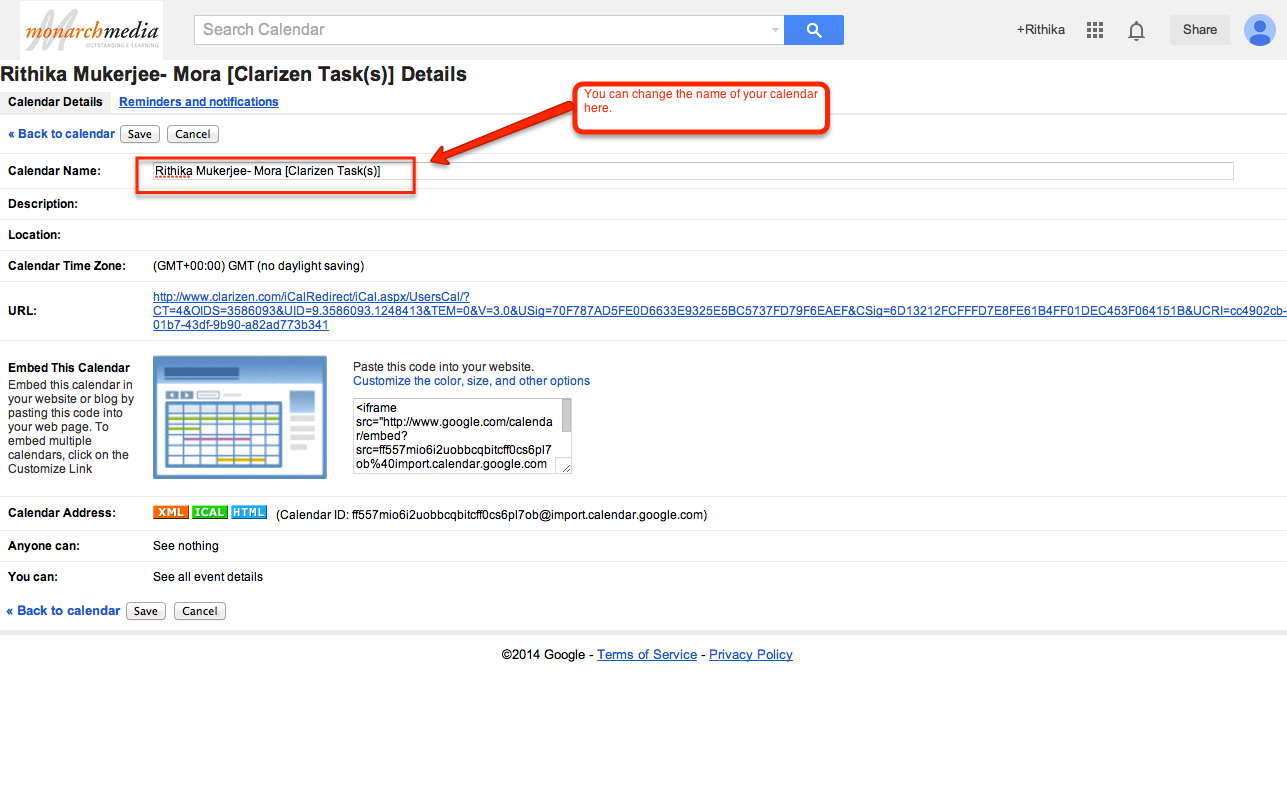This screenshot has height=810, width=1287.
Task: Click the top Save button
Action: click(140, 134)
